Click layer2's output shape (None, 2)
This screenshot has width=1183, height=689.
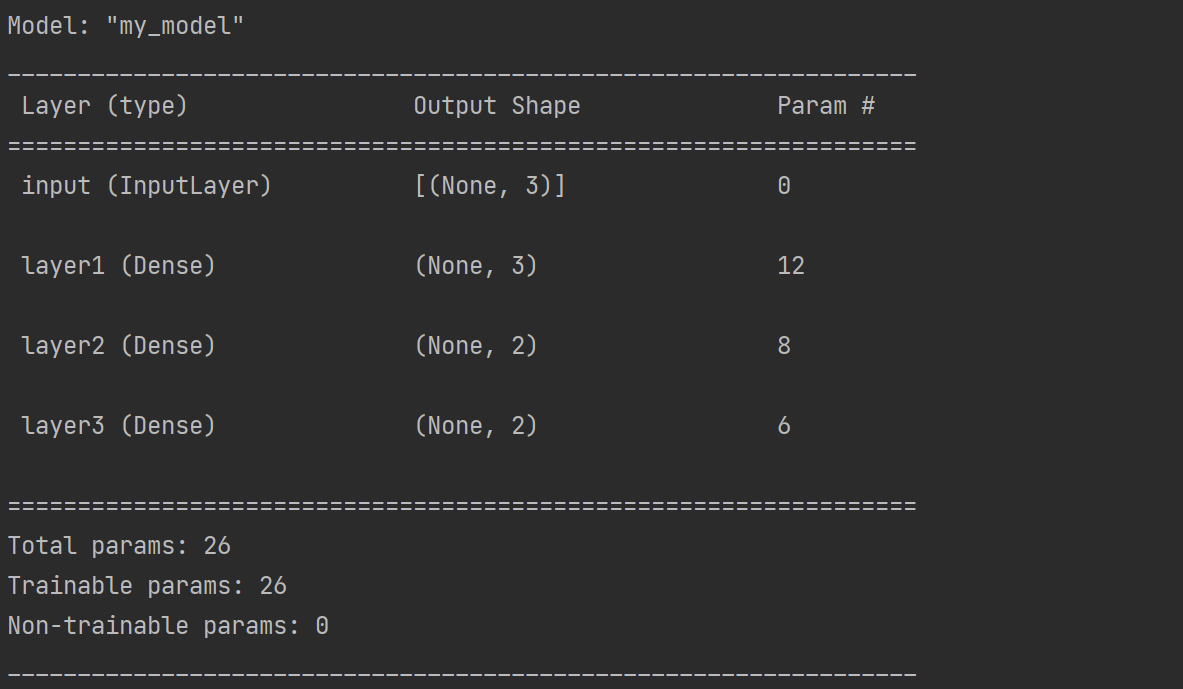point(475,346)
